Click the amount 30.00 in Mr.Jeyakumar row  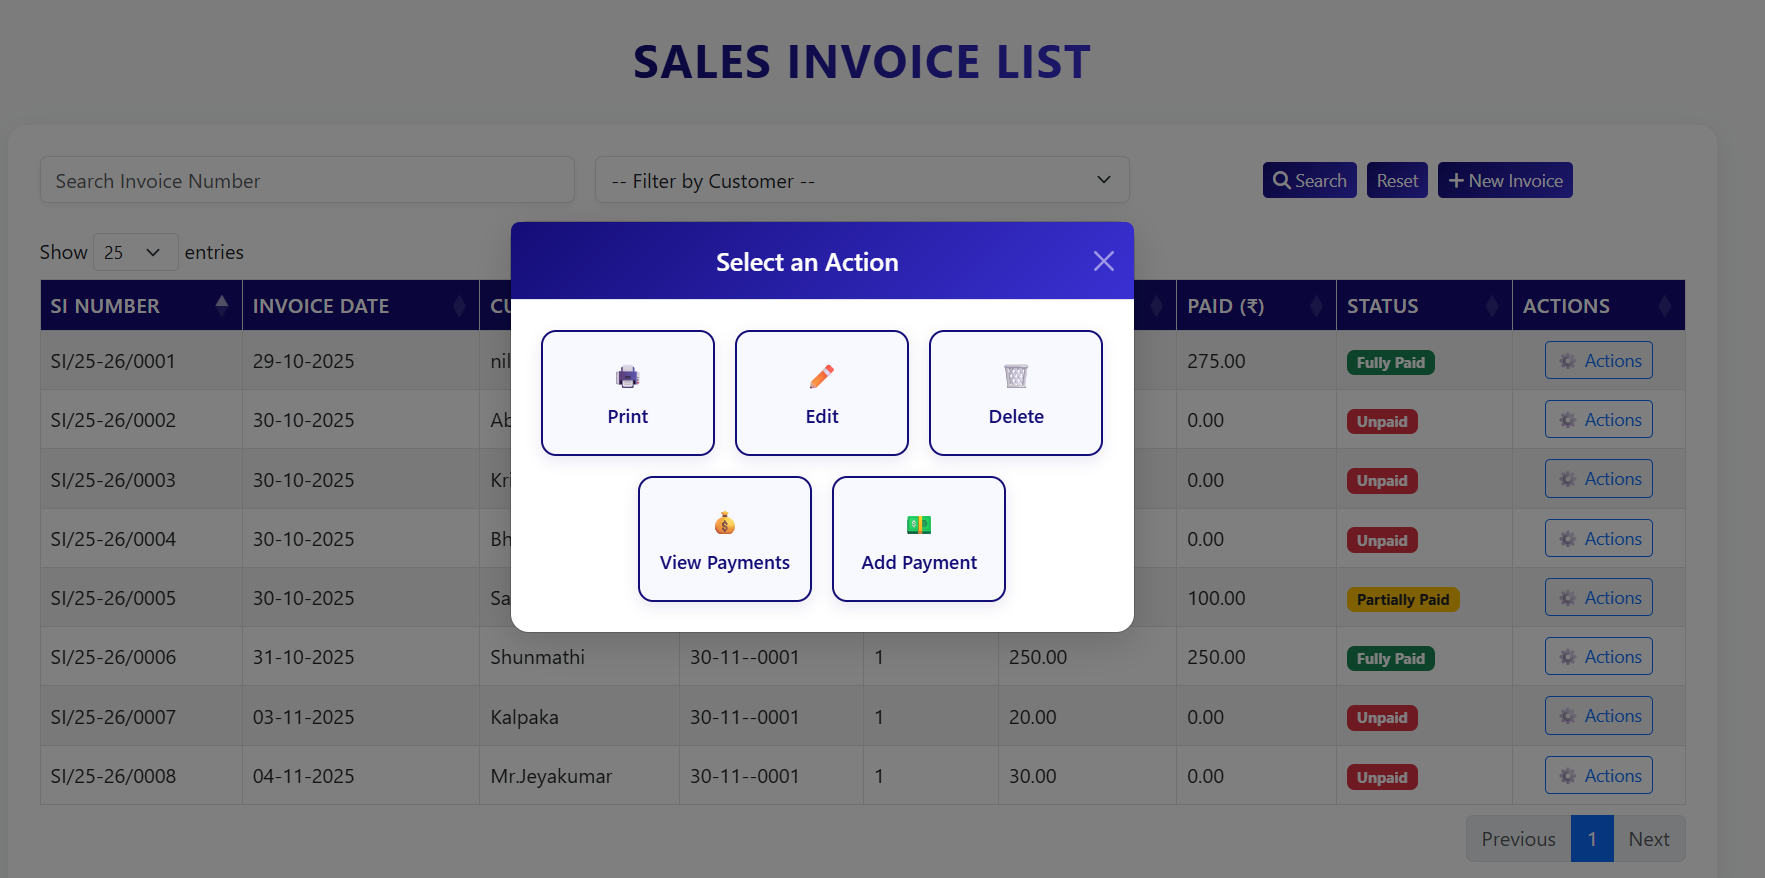[x=1033, y=776]
